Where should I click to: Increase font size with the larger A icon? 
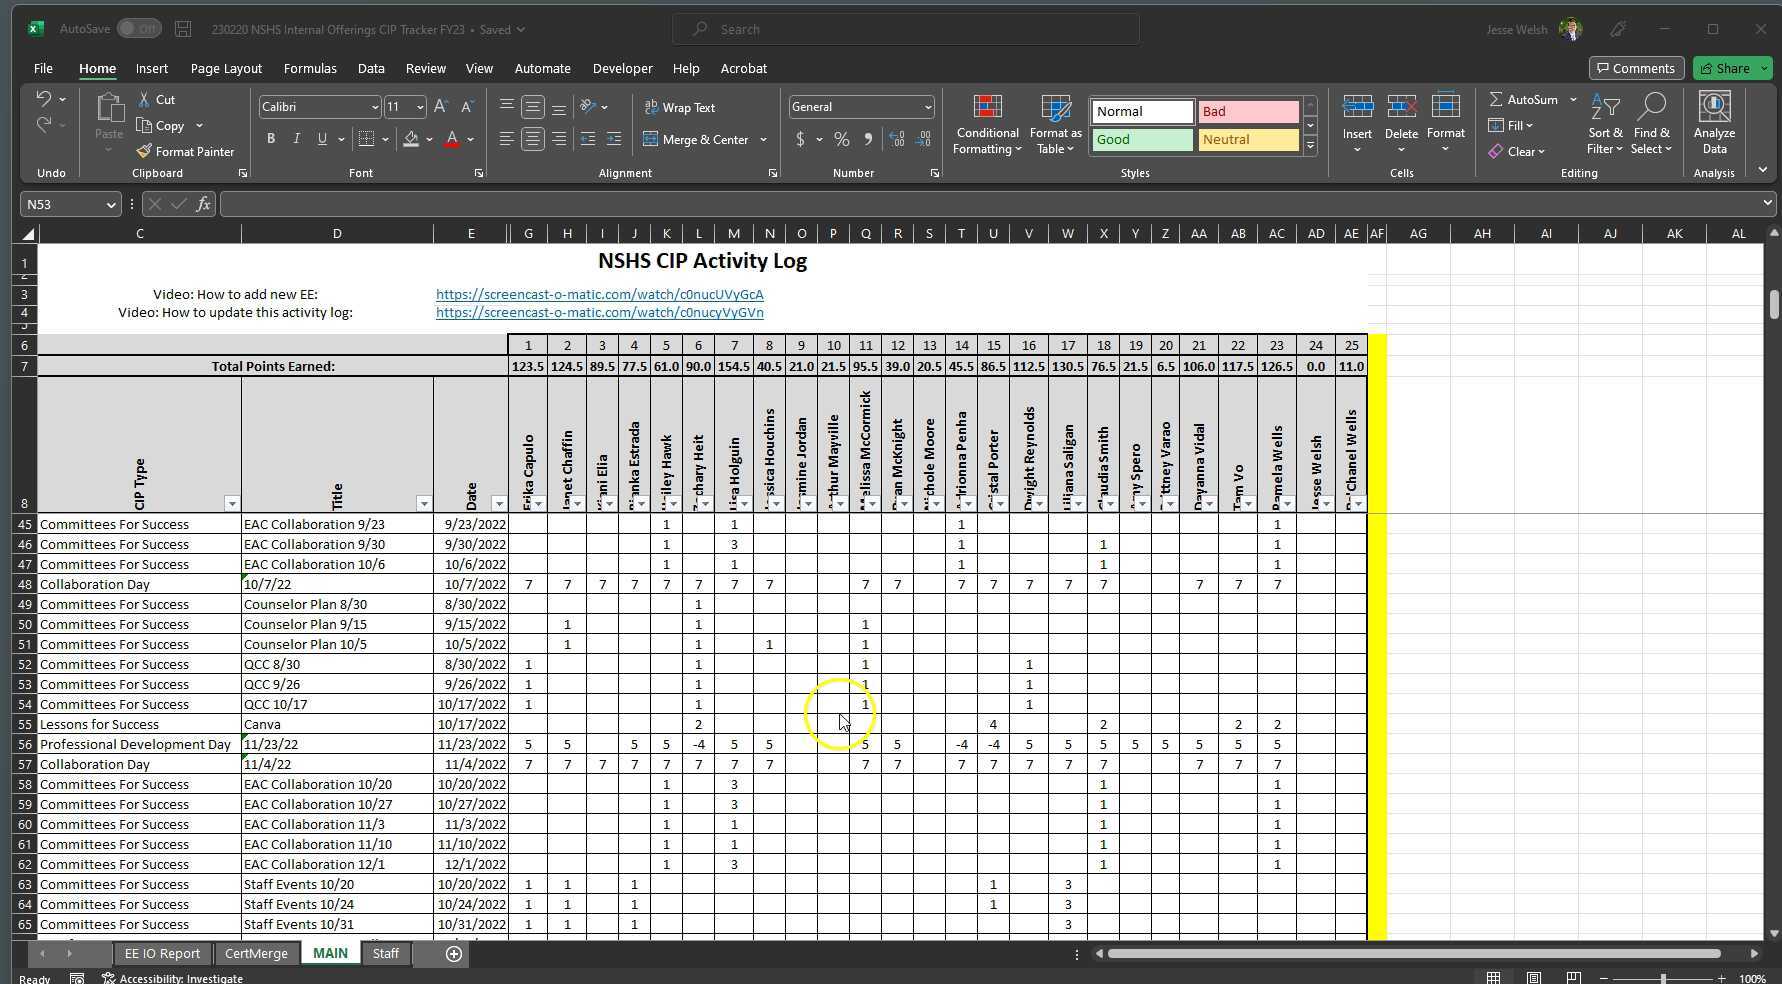[x=441, y=106]
